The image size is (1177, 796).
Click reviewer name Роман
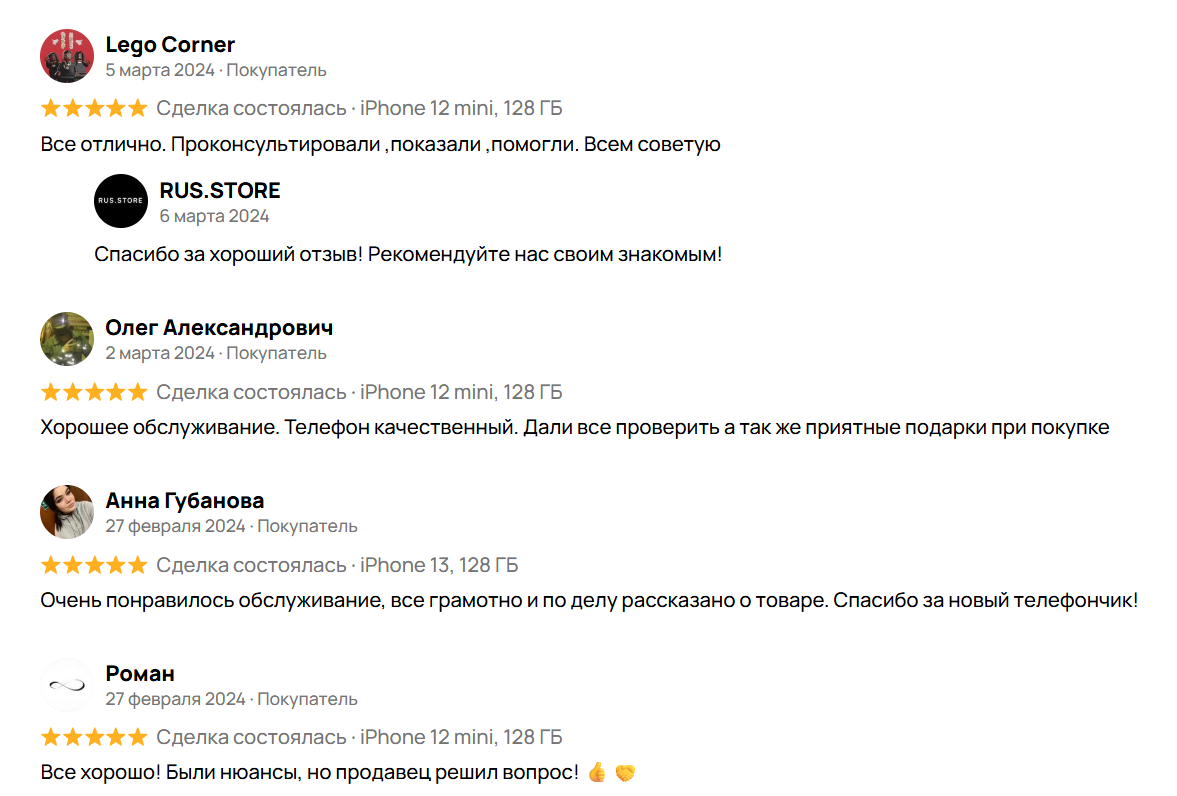click(x=140, y=674)
